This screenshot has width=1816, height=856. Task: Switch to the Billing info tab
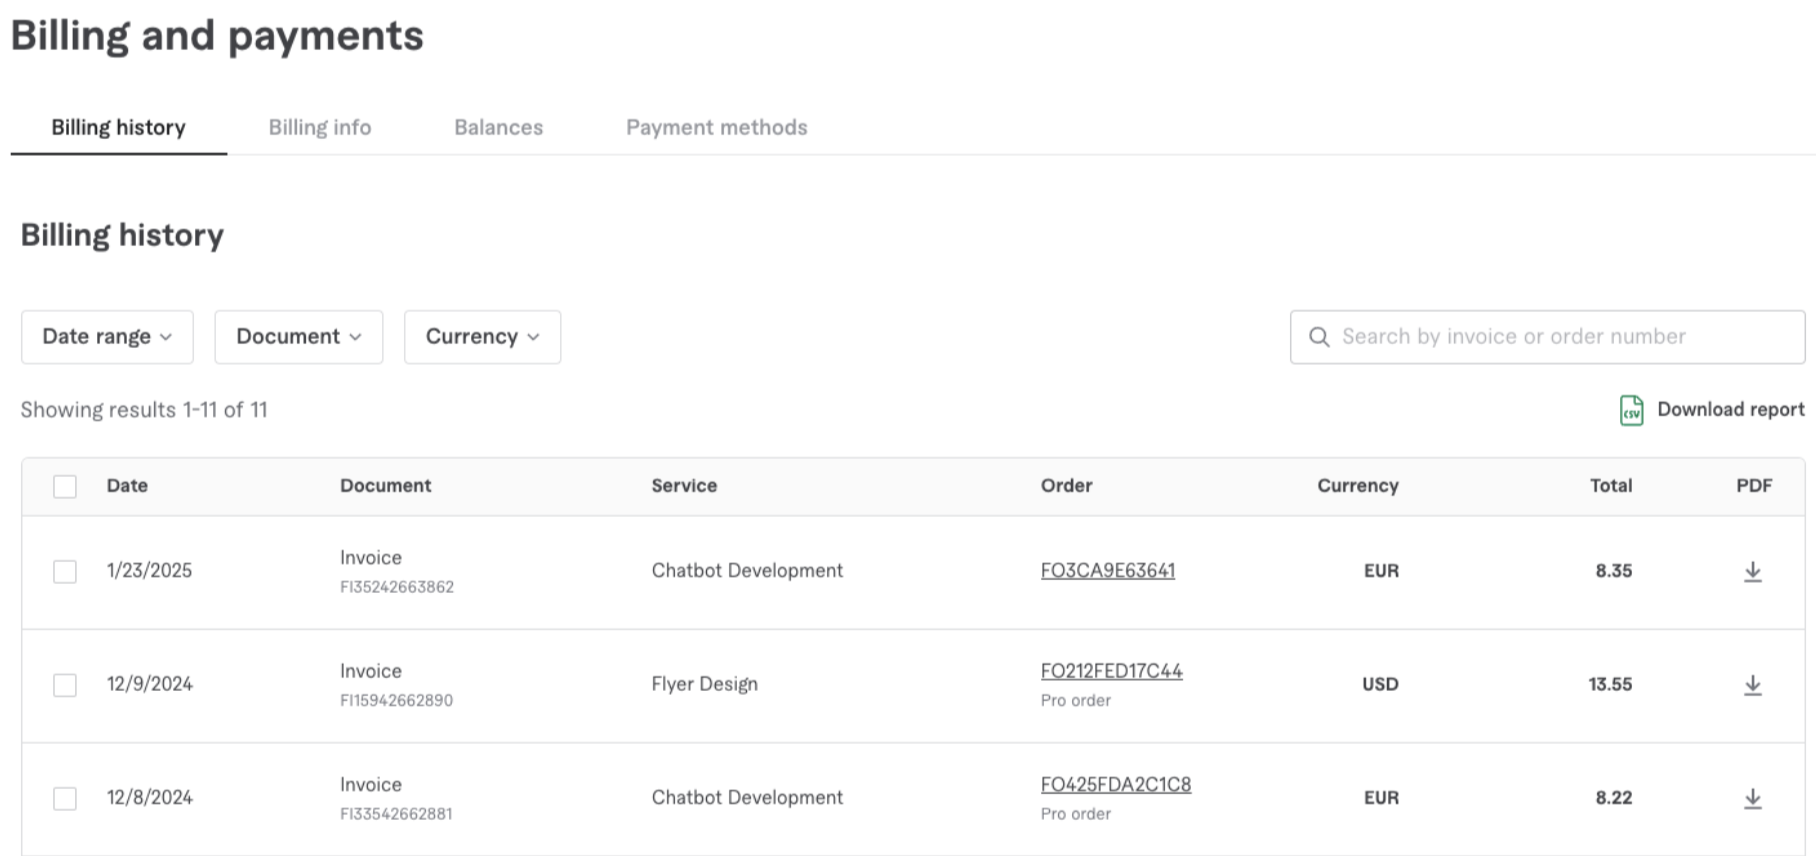pyautogui.click(x=319, y=127)
